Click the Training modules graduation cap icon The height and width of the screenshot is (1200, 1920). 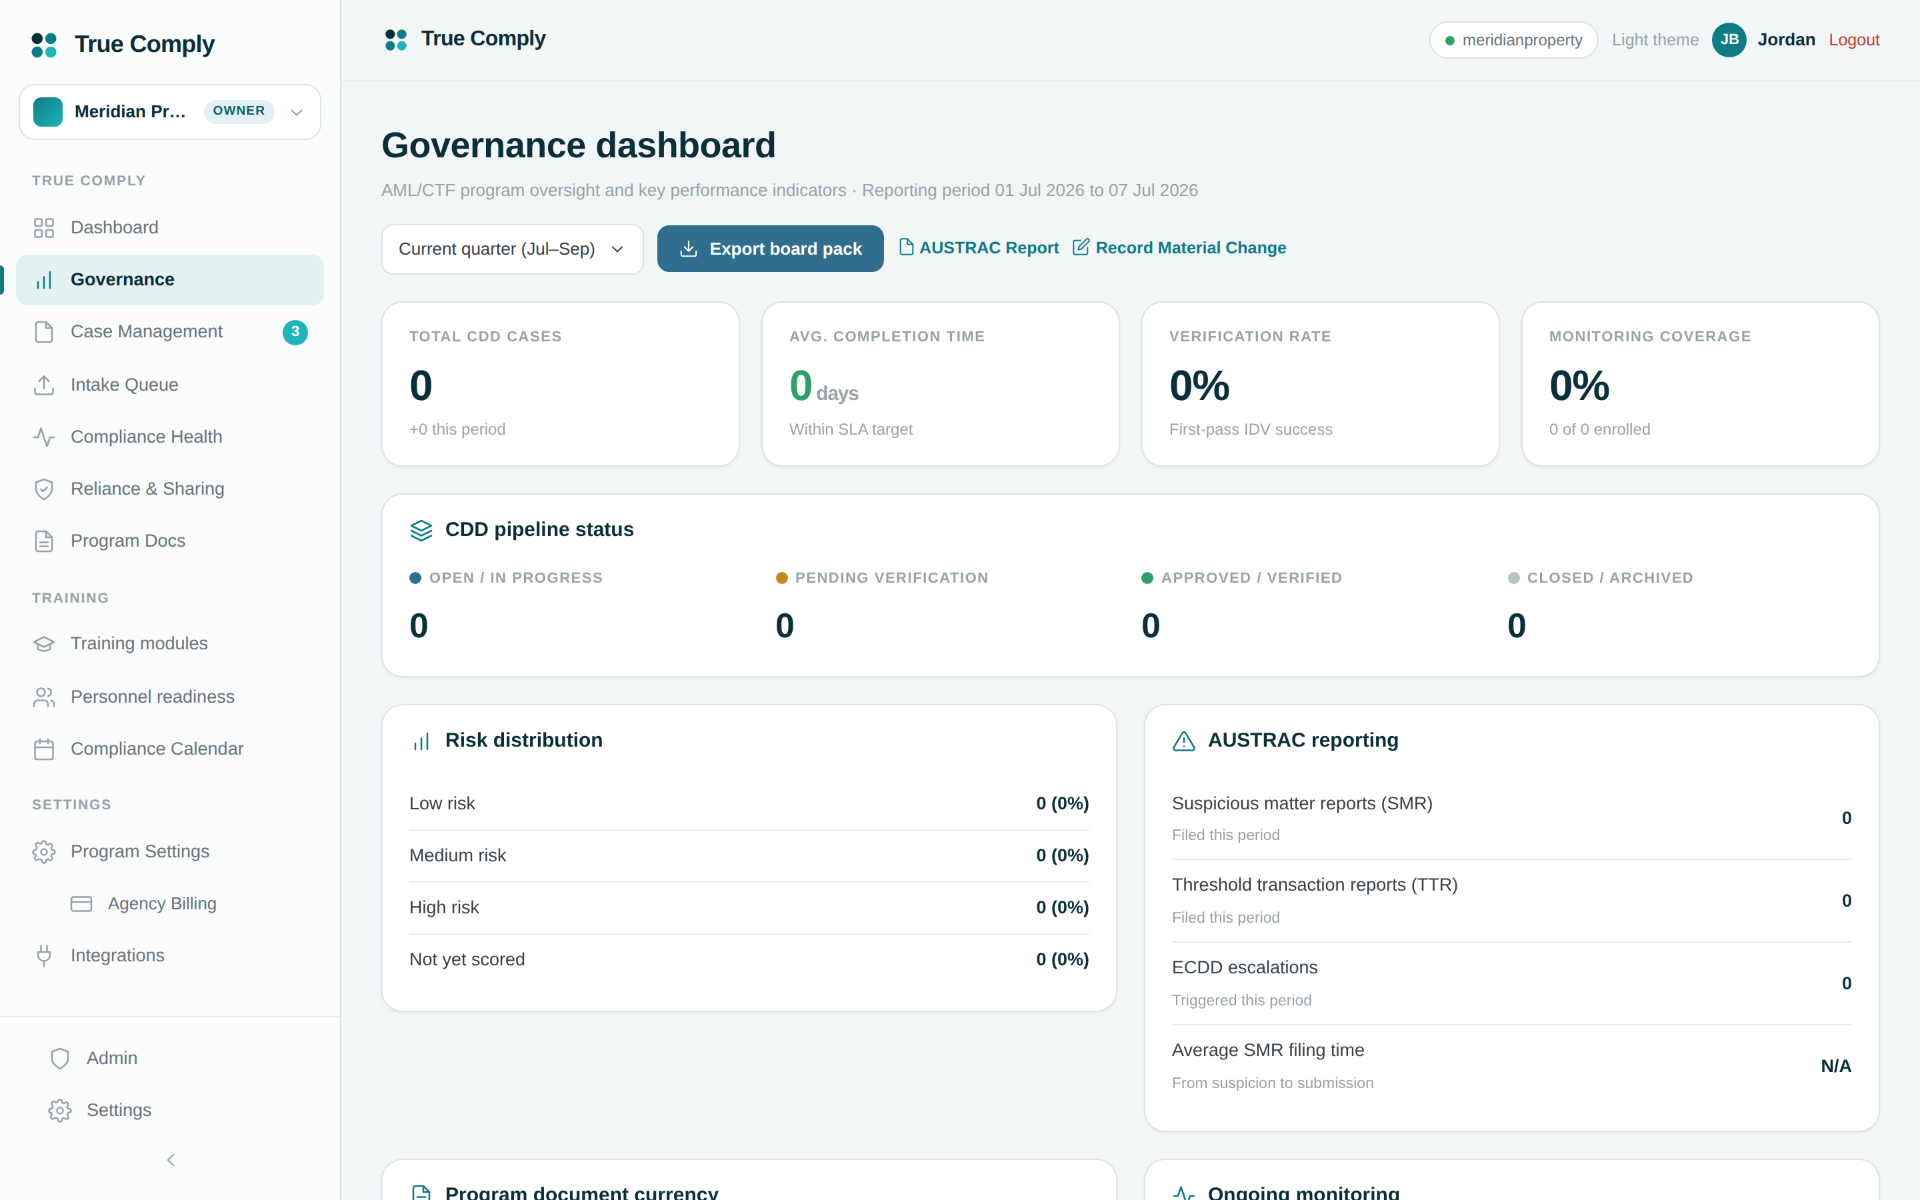[44, 644]
